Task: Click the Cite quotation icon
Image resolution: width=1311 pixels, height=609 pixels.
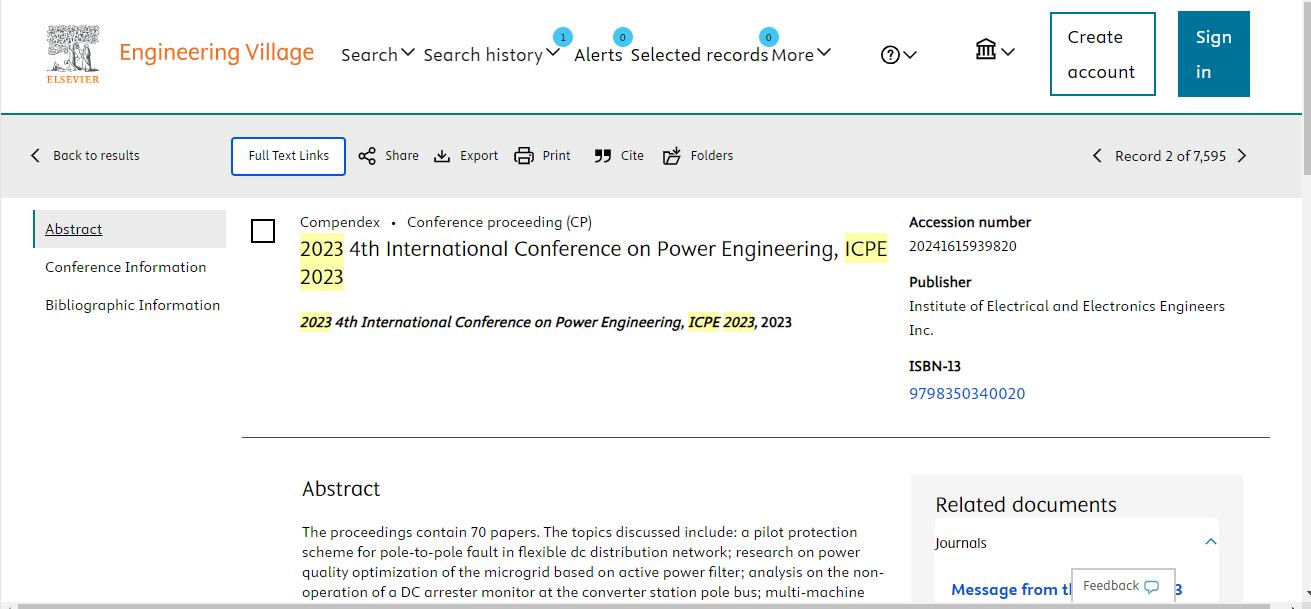Action: (602, 156)
